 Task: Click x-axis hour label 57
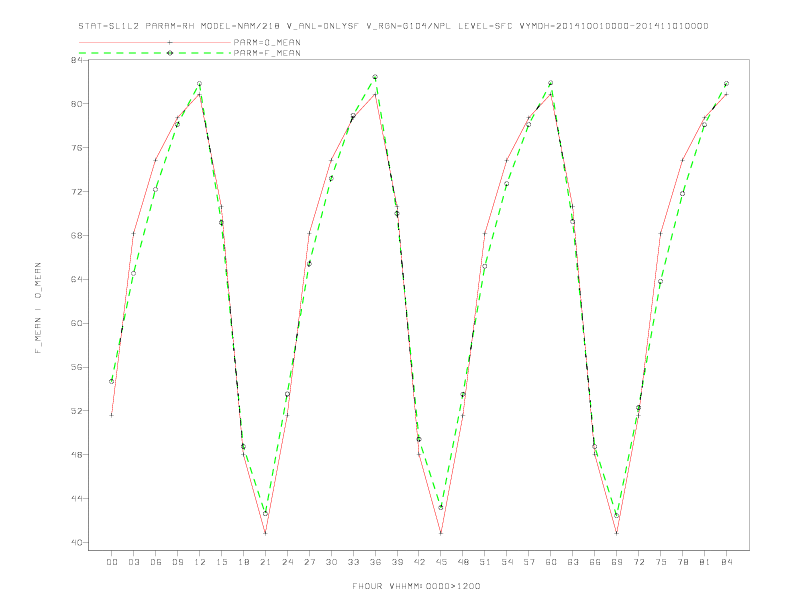[x=529, y=562]
